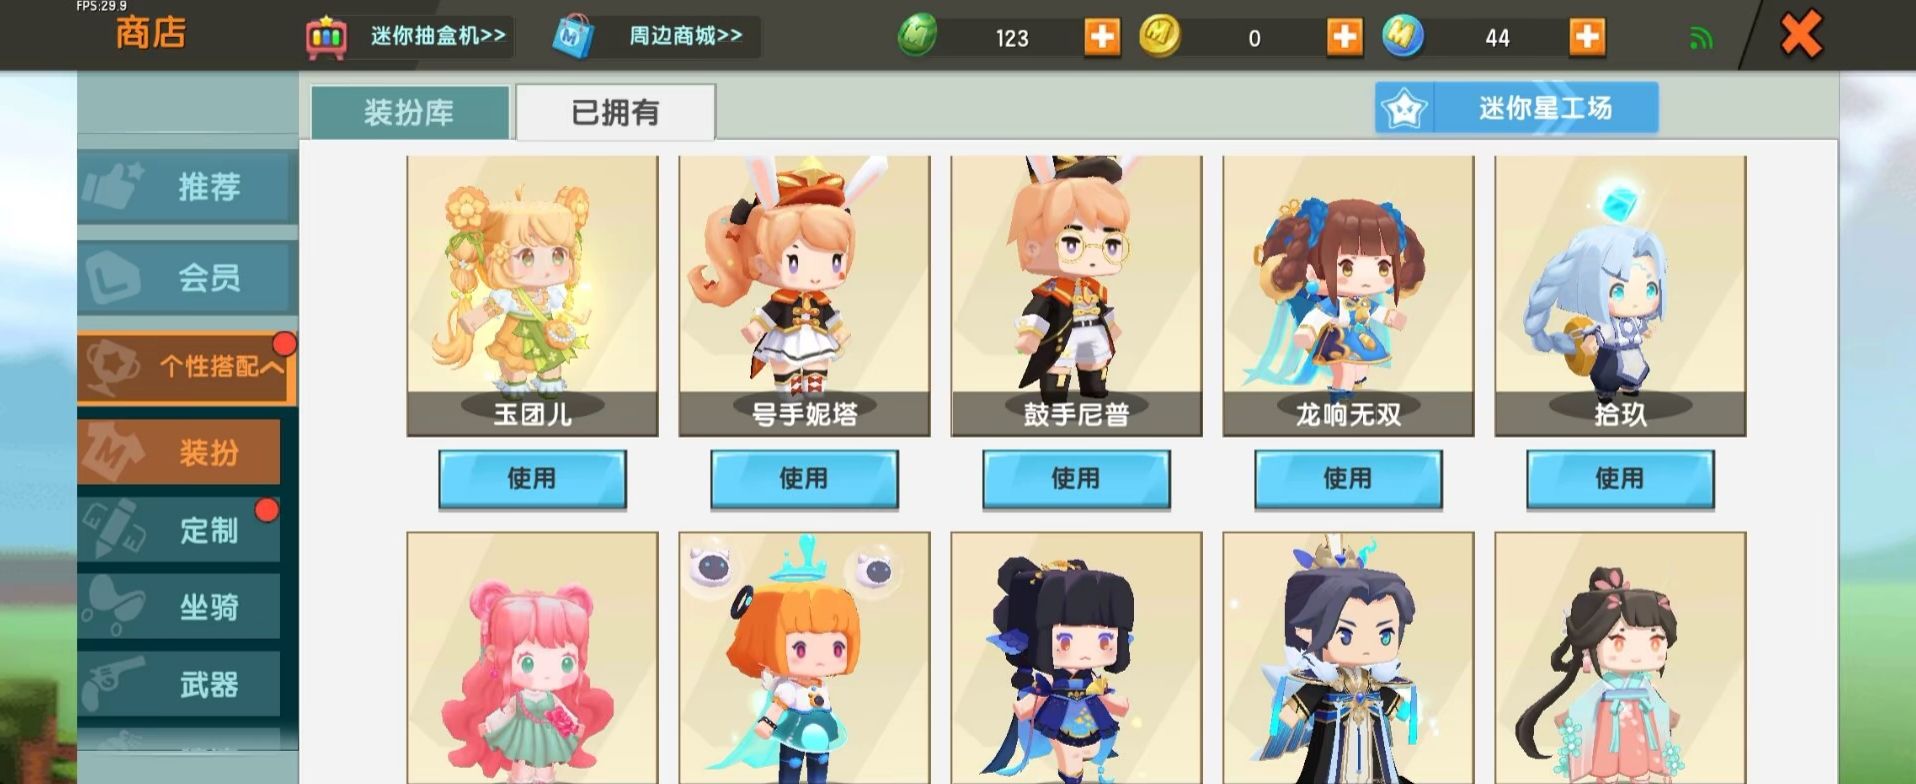Select 坐骑 mounts in the sidebar
This screenshot has height=784, width=1916.
(179, 607)
